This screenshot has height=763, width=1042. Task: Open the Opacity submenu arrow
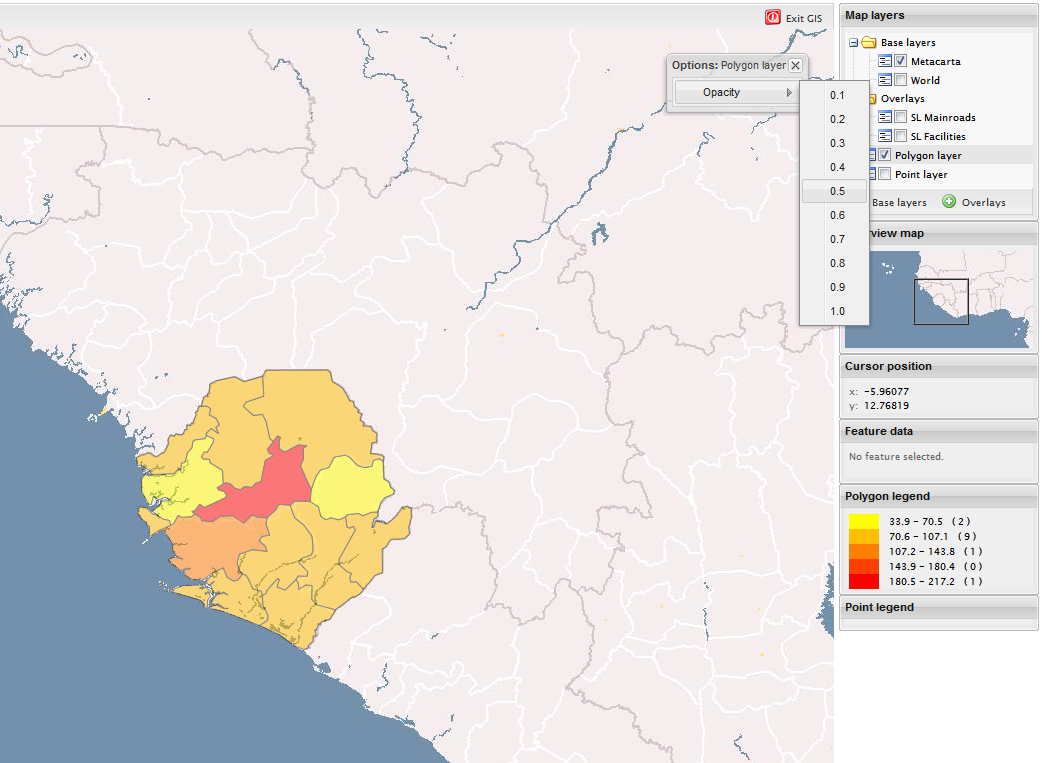(x=789, y=93)
